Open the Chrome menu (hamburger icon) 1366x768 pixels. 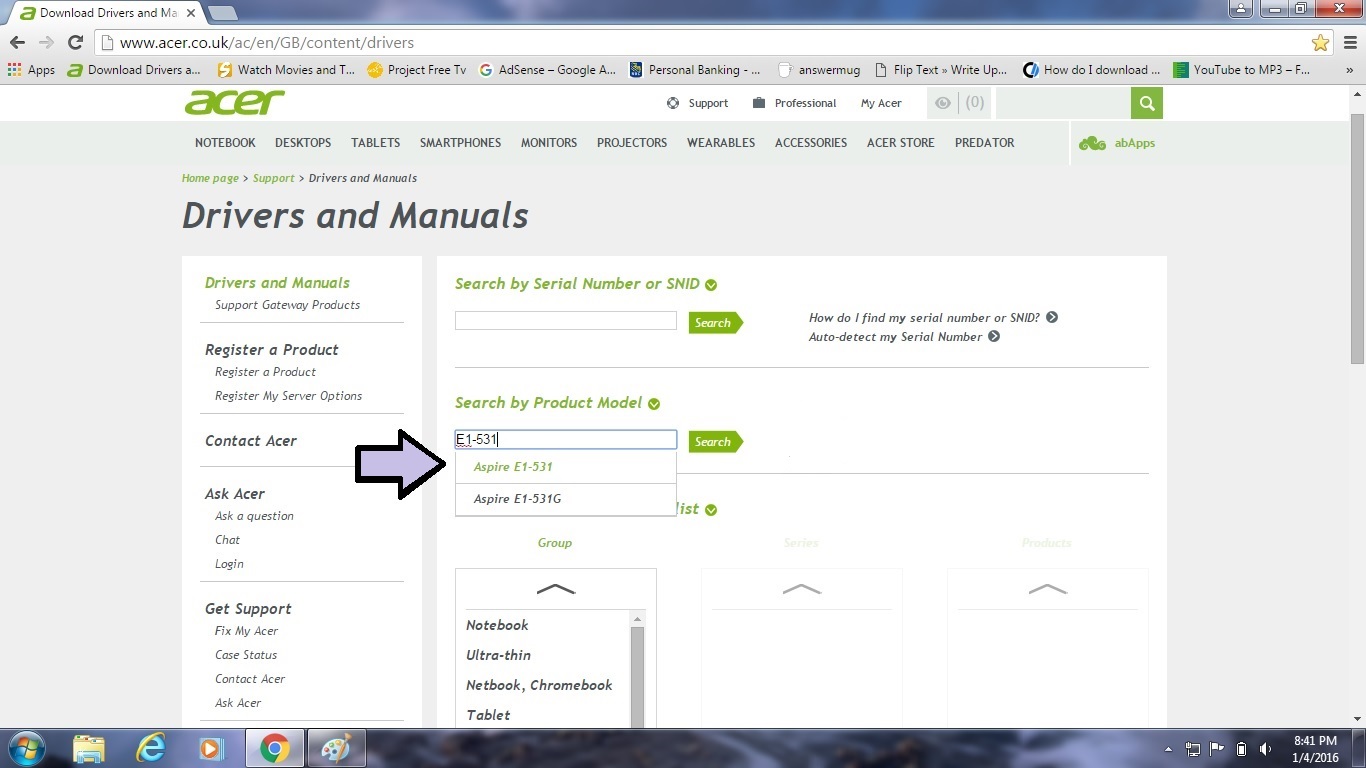[x=1349, y=42]
